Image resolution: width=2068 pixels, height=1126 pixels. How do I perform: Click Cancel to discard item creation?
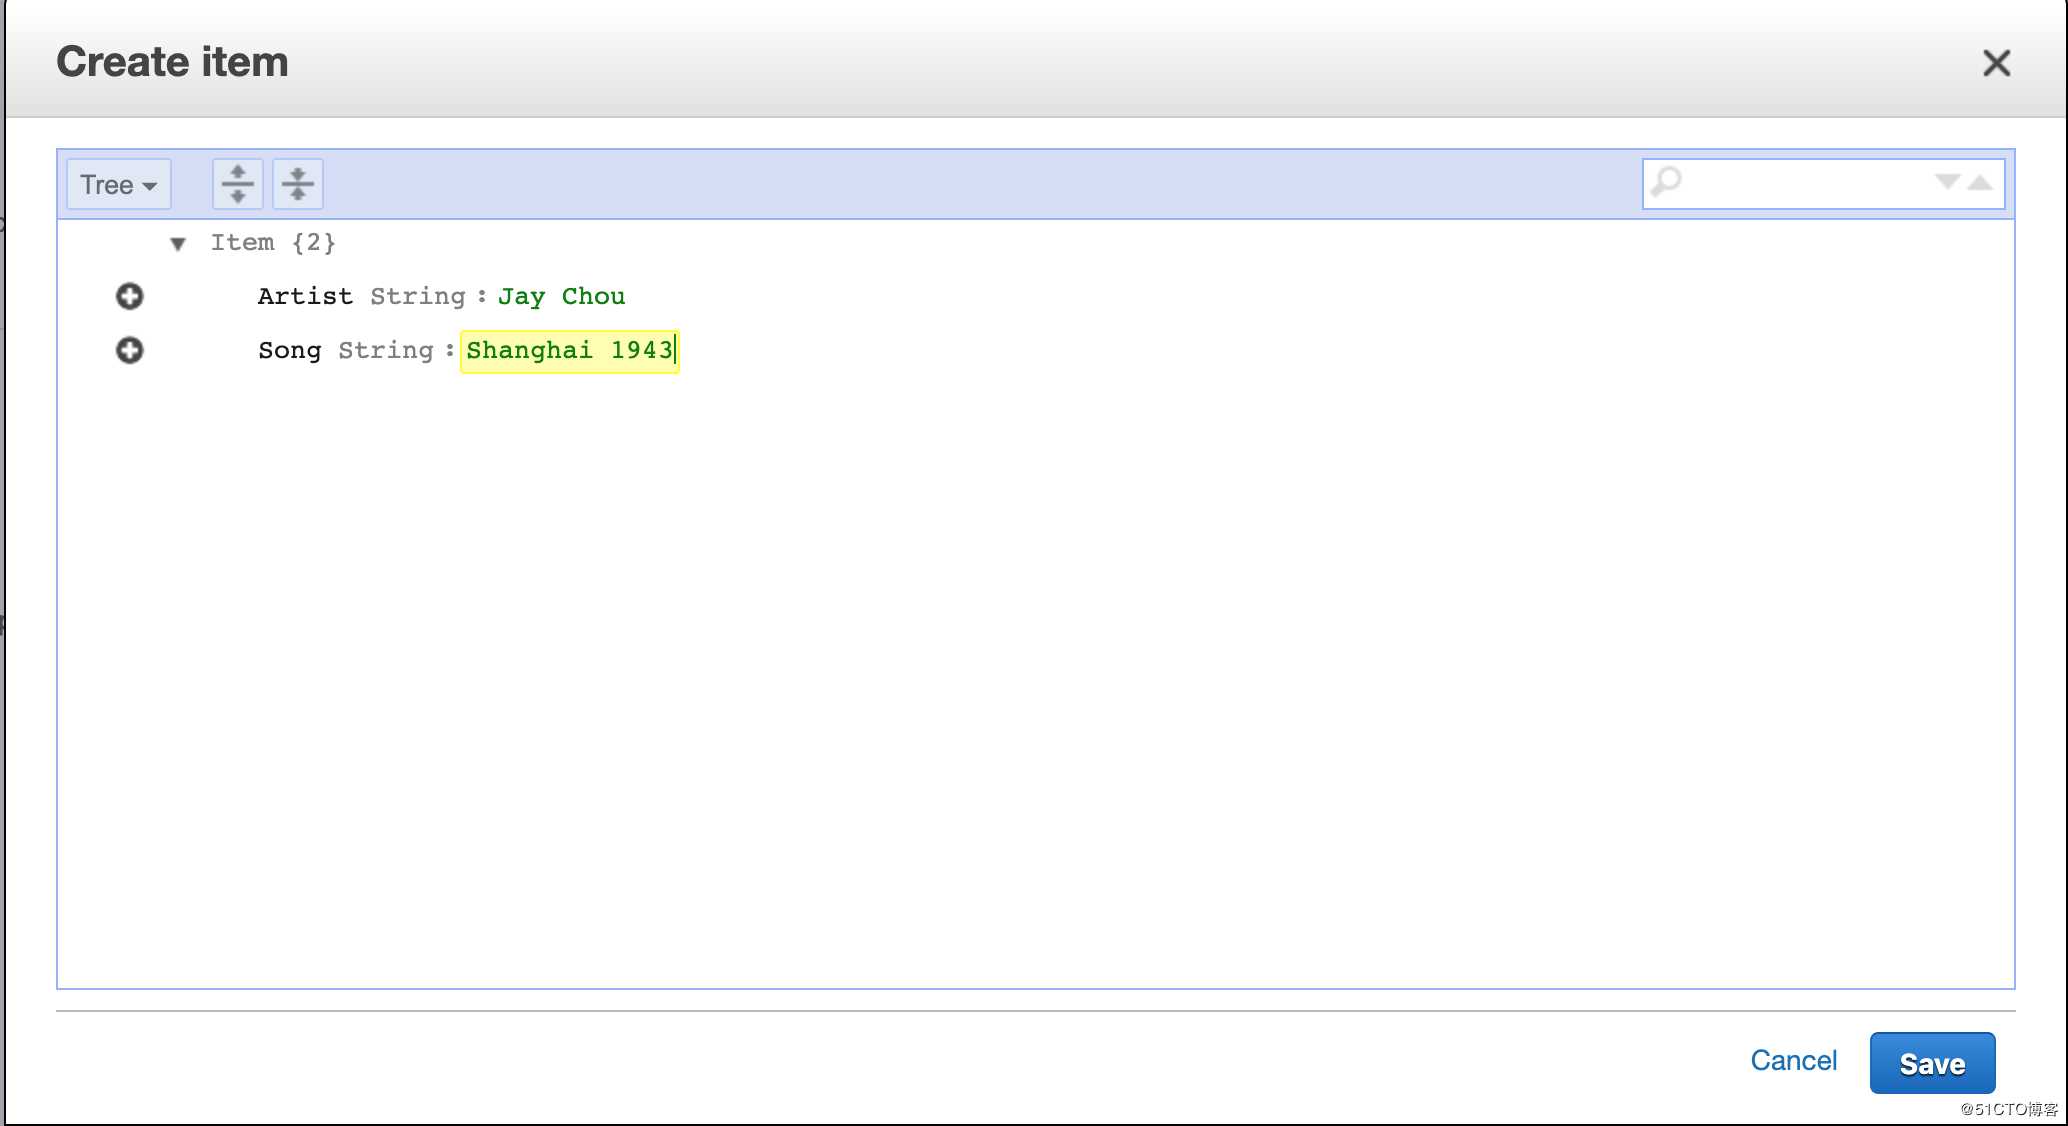[1792, 1061]
